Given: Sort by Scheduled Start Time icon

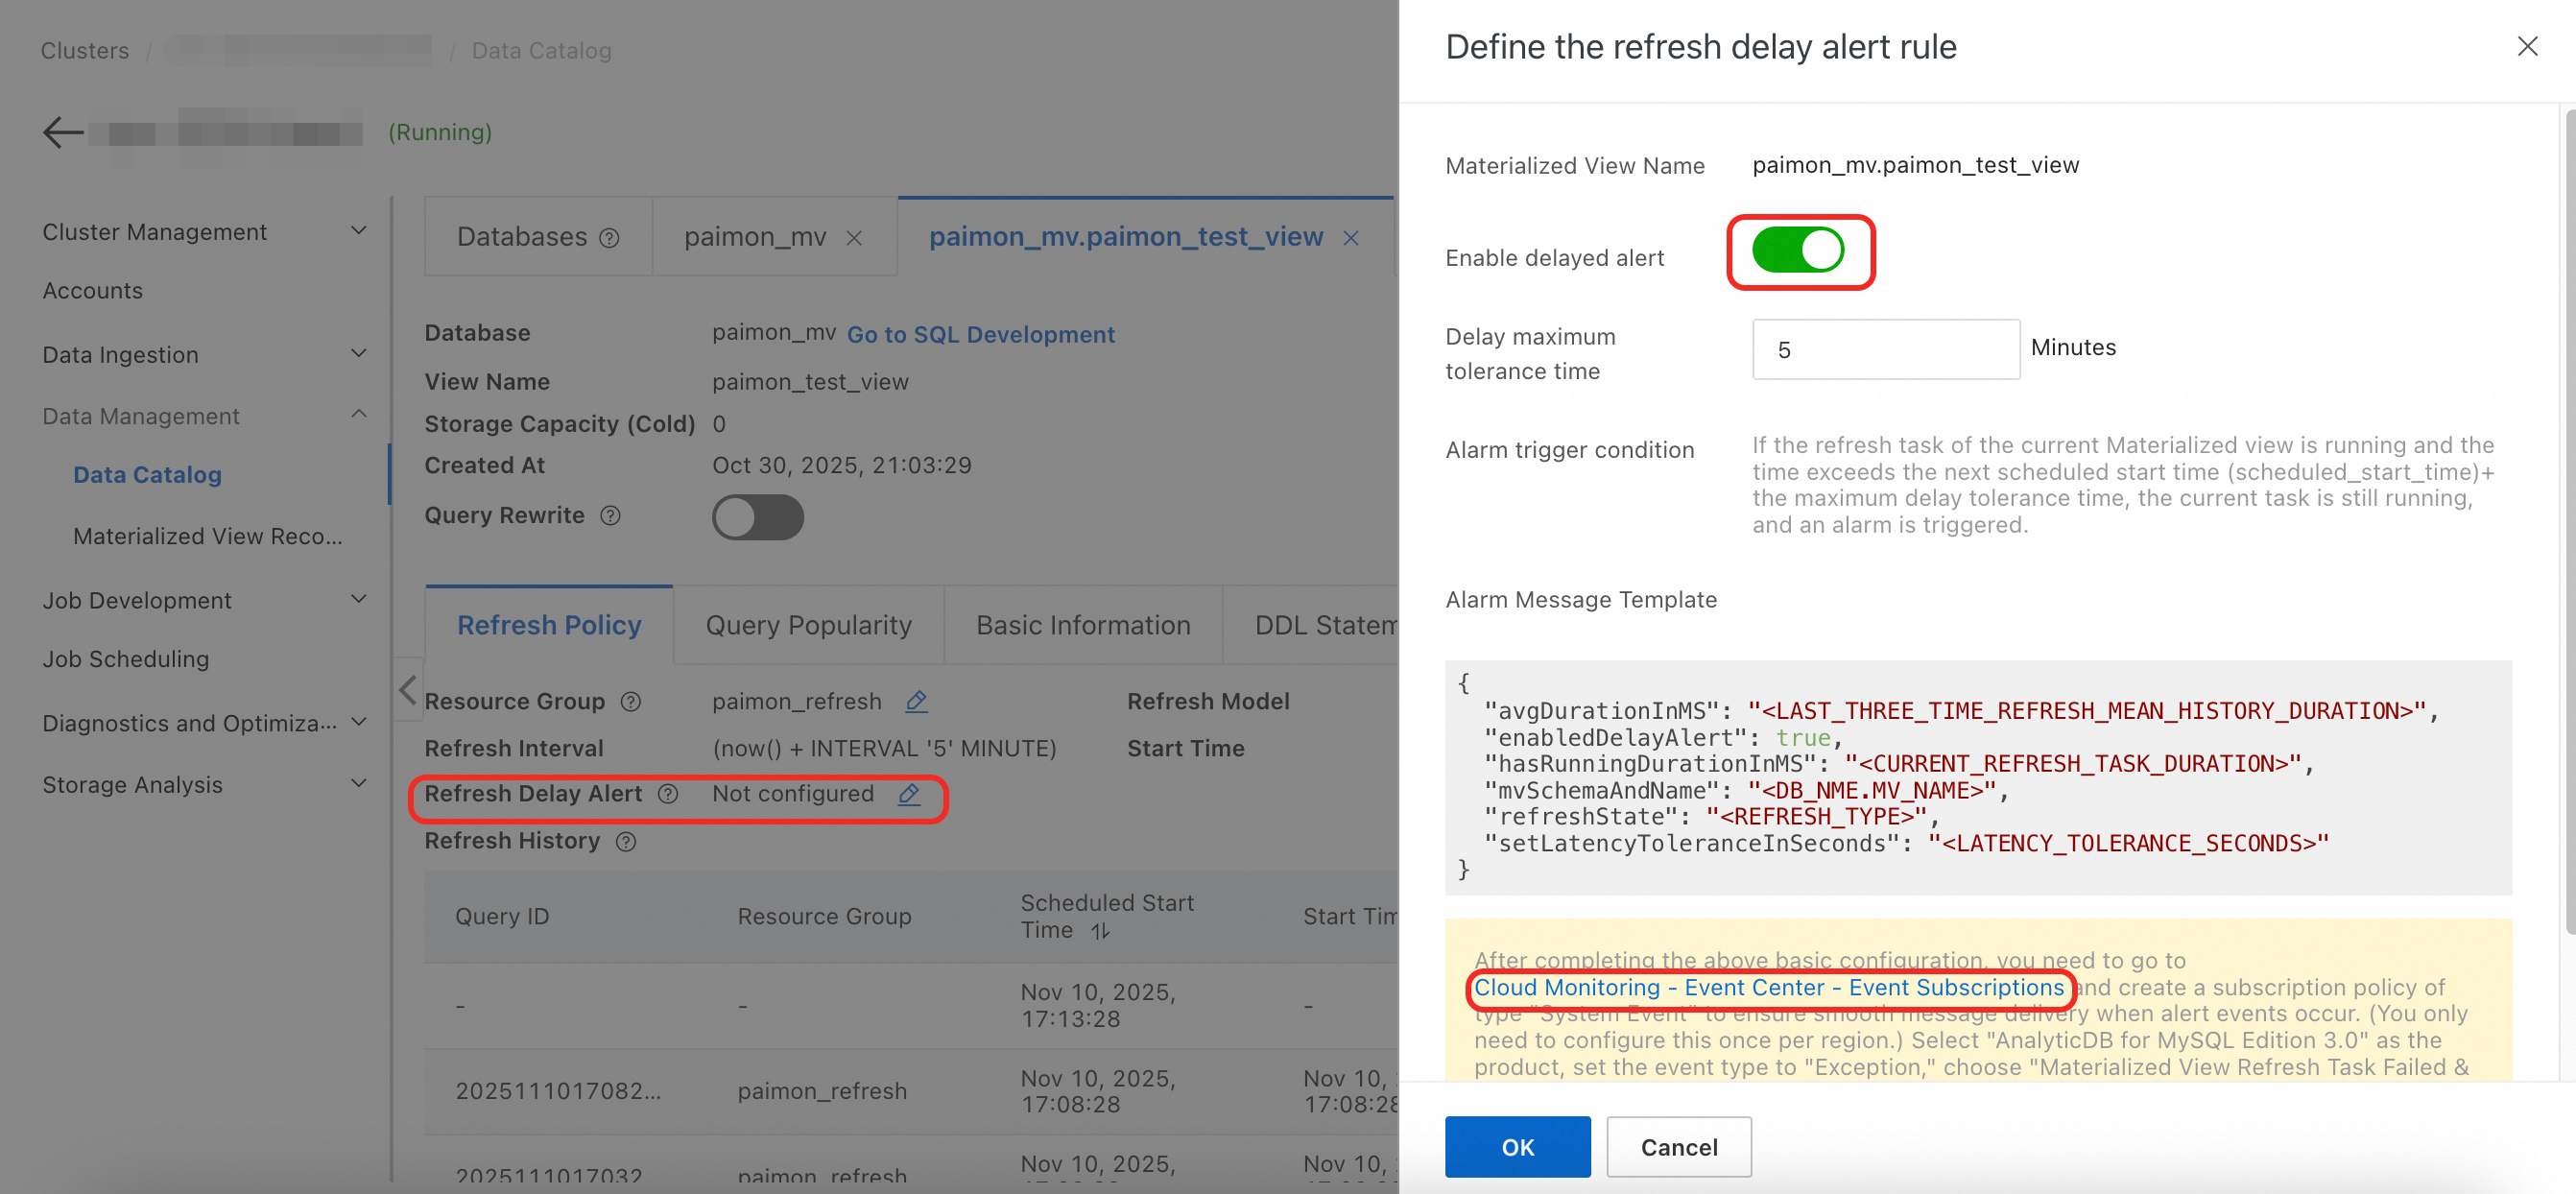Looking at the screenshot, I should [x=1100, y=931].
